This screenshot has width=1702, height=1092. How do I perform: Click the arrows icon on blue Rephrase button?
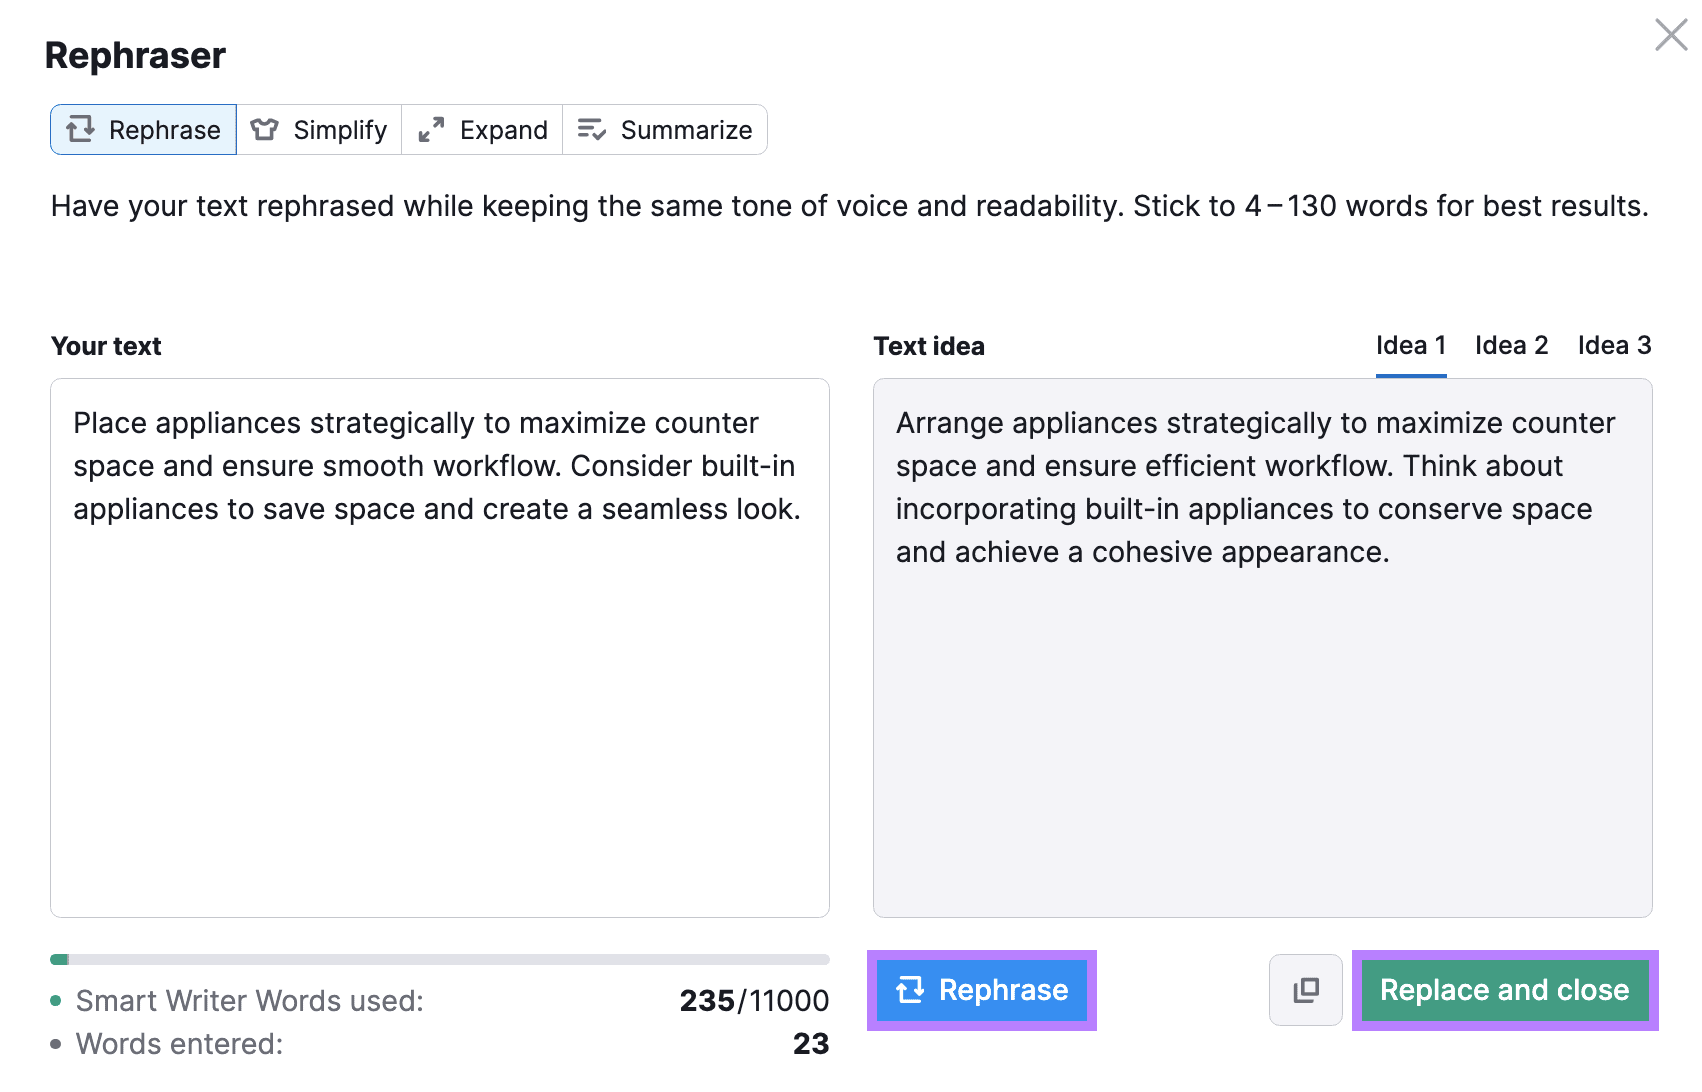tap(911, 990)
